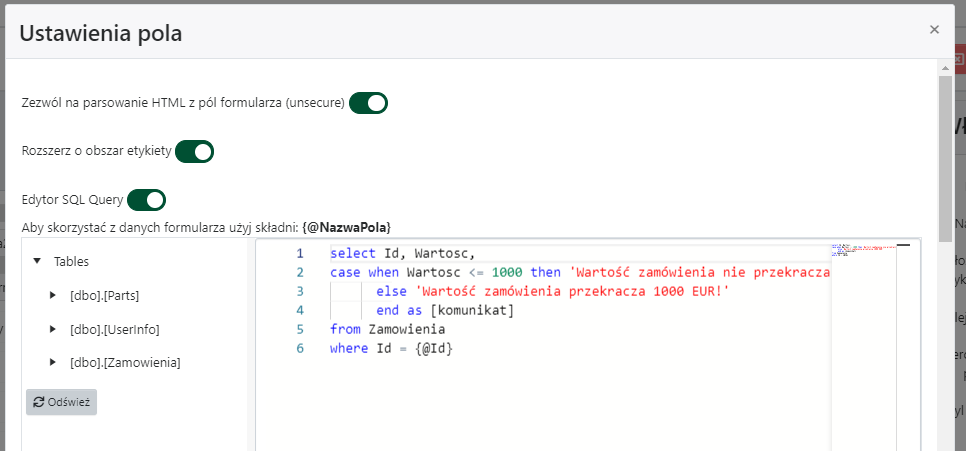Click line number 1 in SQL editor
Viewport: 966px width, 451px height.
coord(299,254)
